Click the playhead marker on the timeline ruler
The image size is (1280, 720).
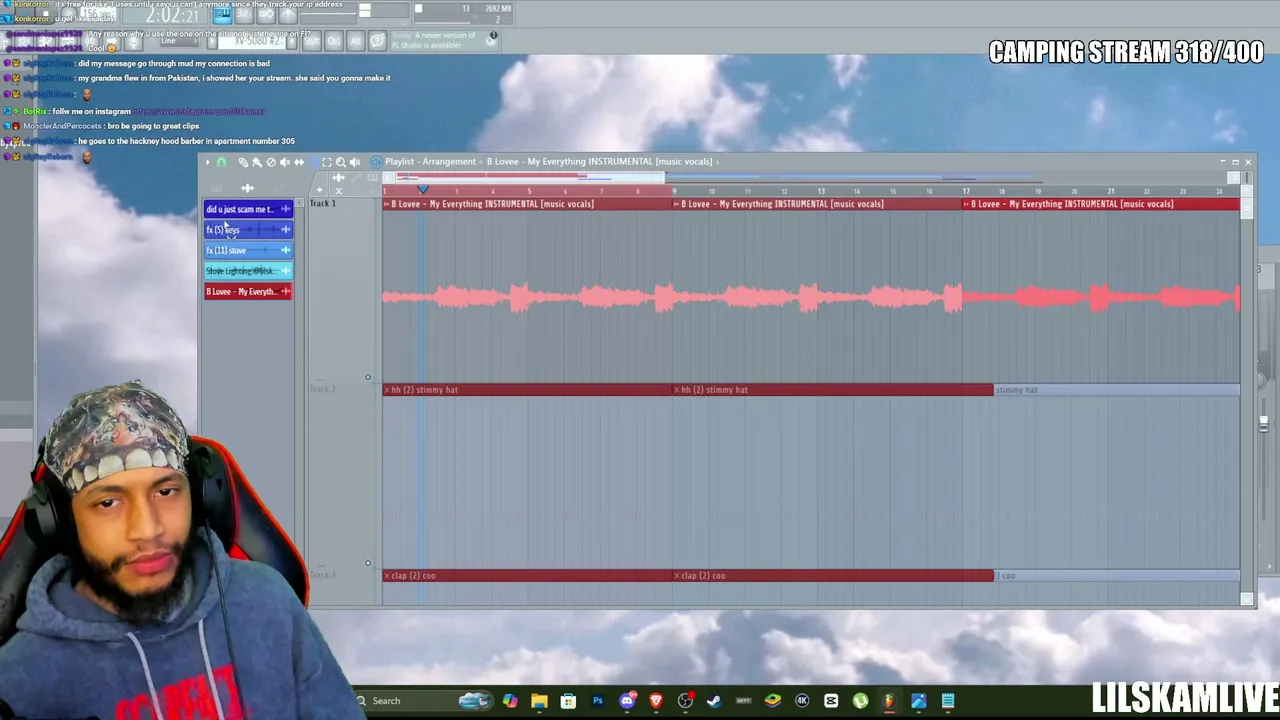423,189
